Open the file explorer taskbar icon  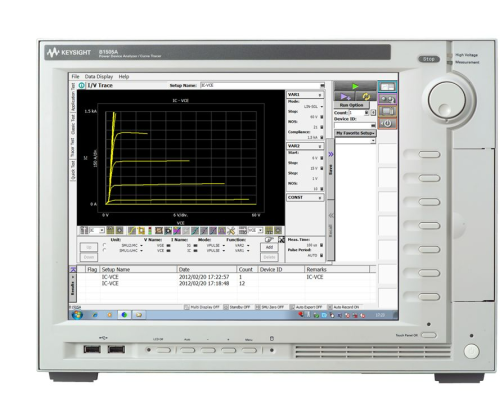click(x=139, y=315)
